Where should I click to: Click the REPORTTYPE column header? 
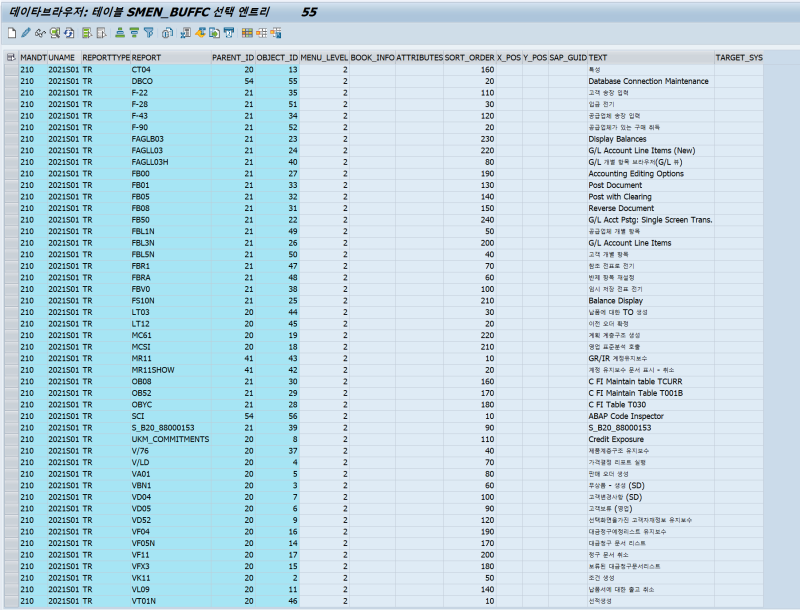tap(106, 58)
